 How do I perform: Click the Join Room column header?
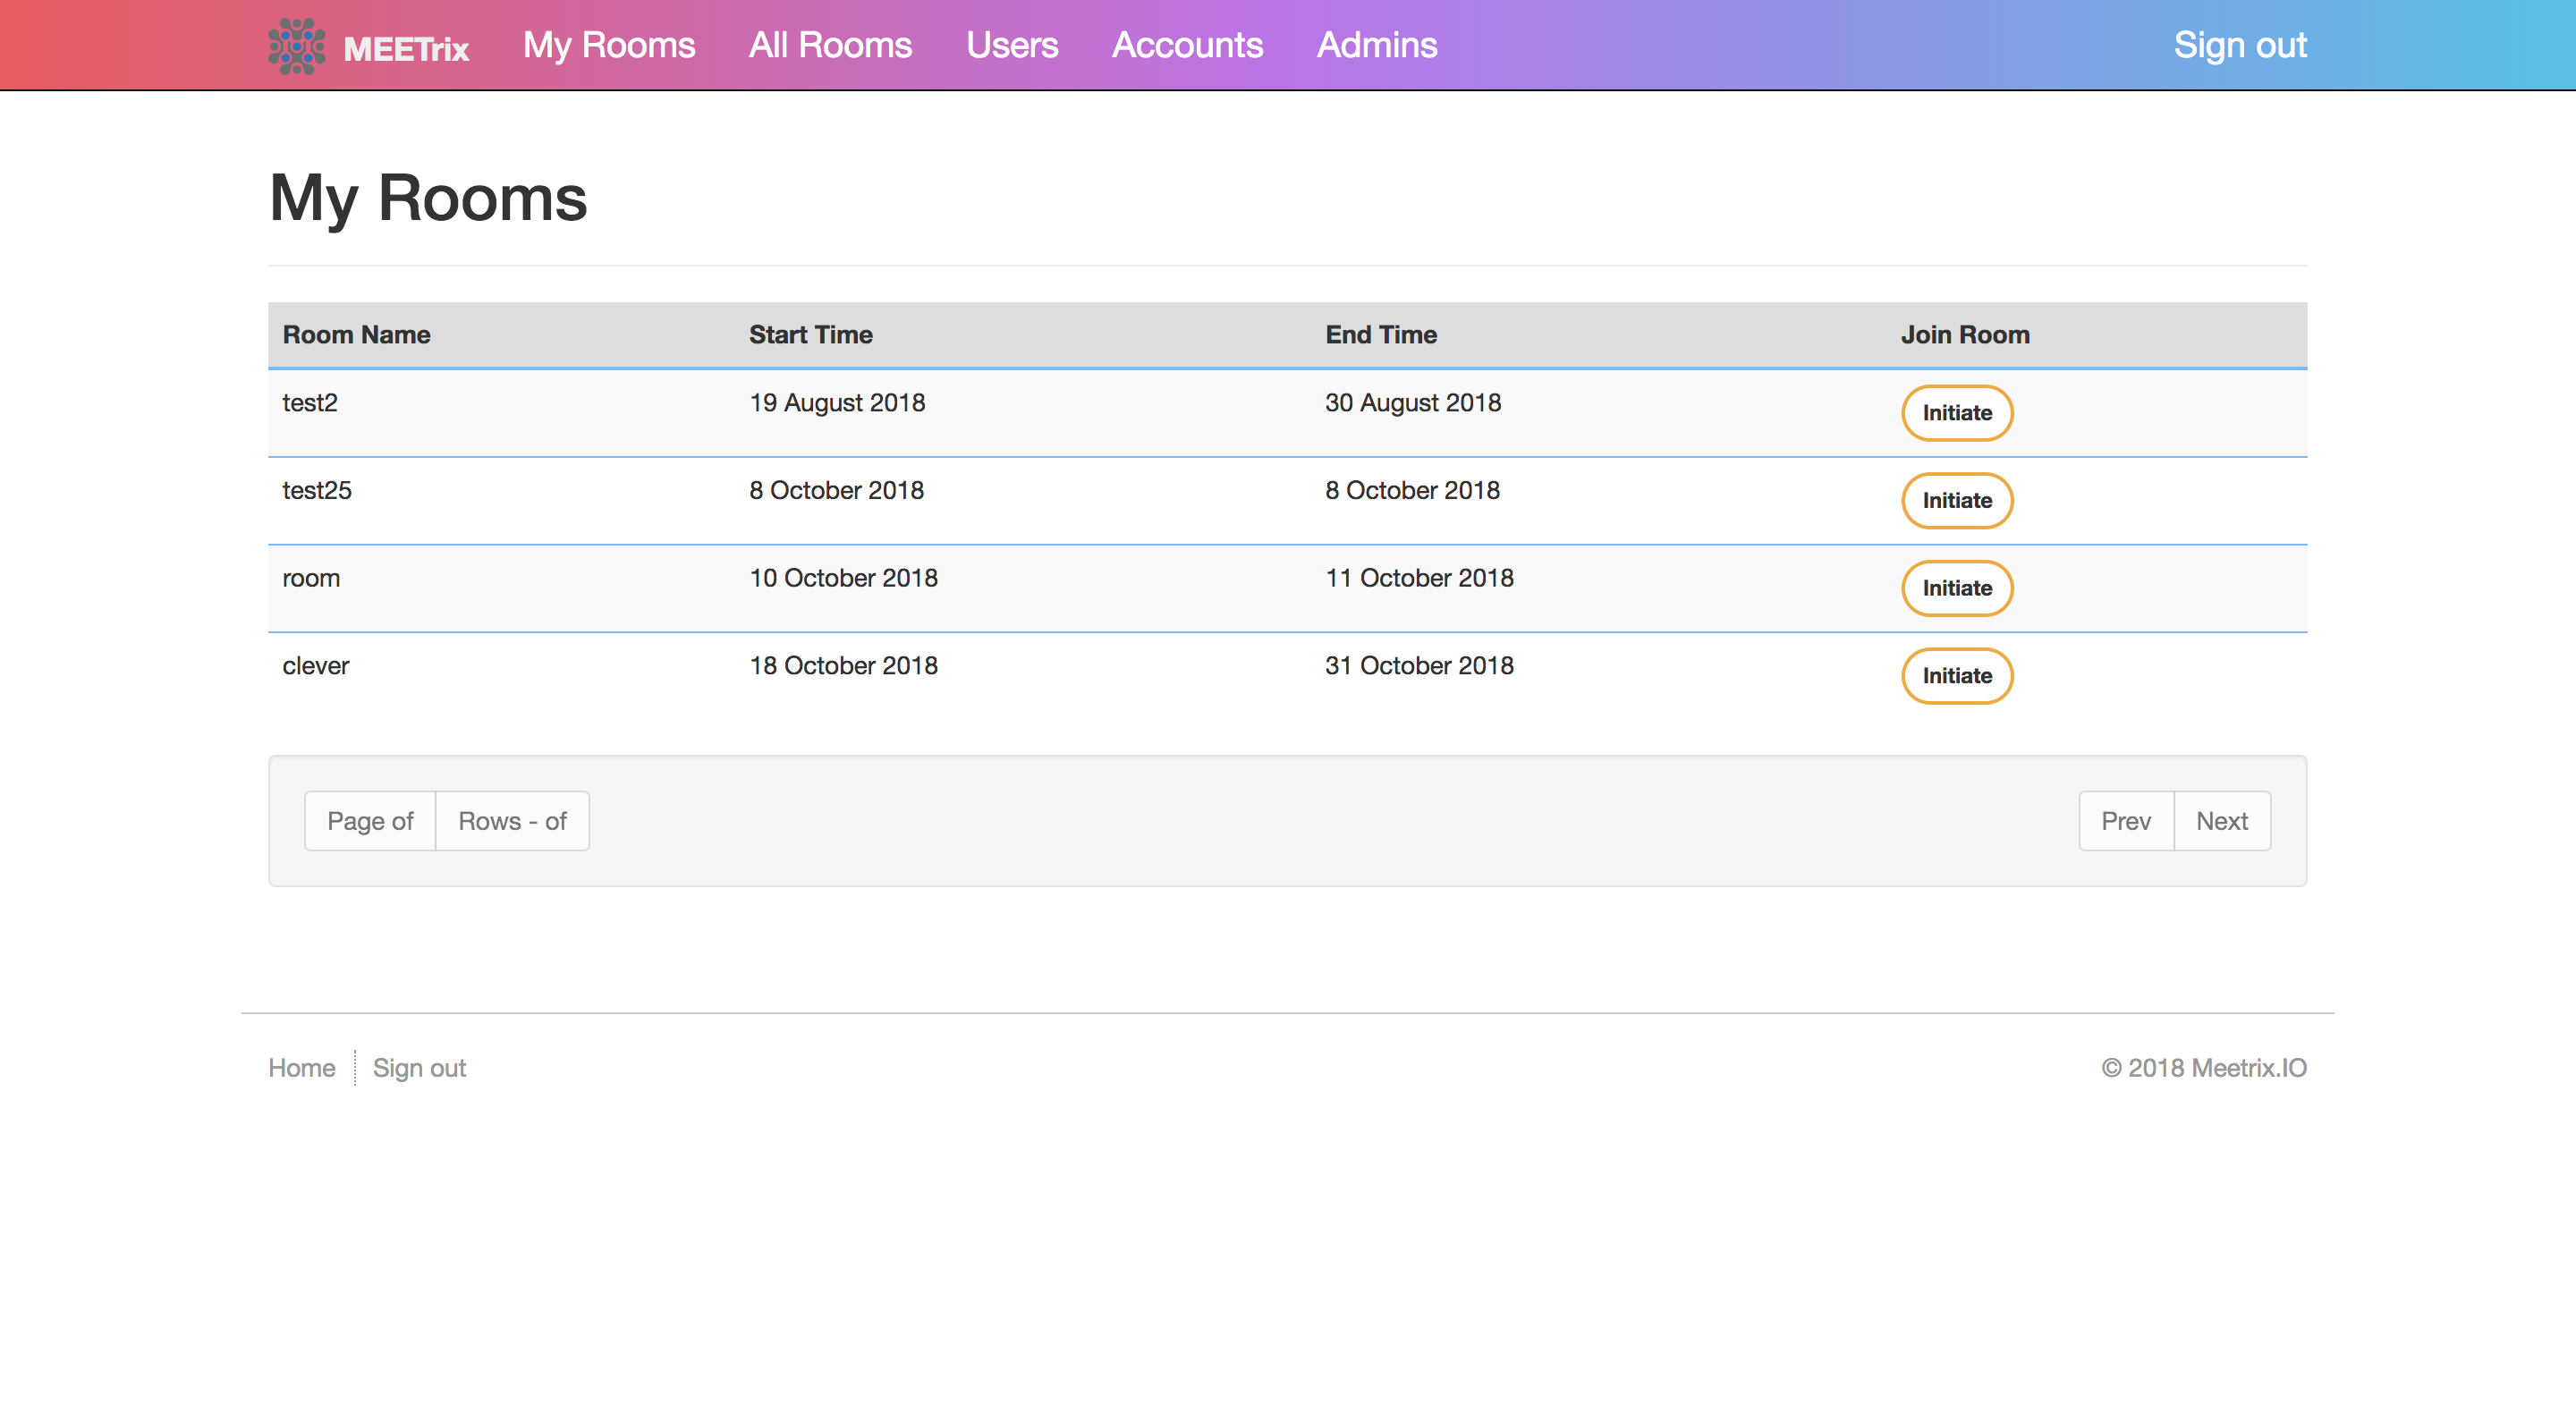point(1965,335)
